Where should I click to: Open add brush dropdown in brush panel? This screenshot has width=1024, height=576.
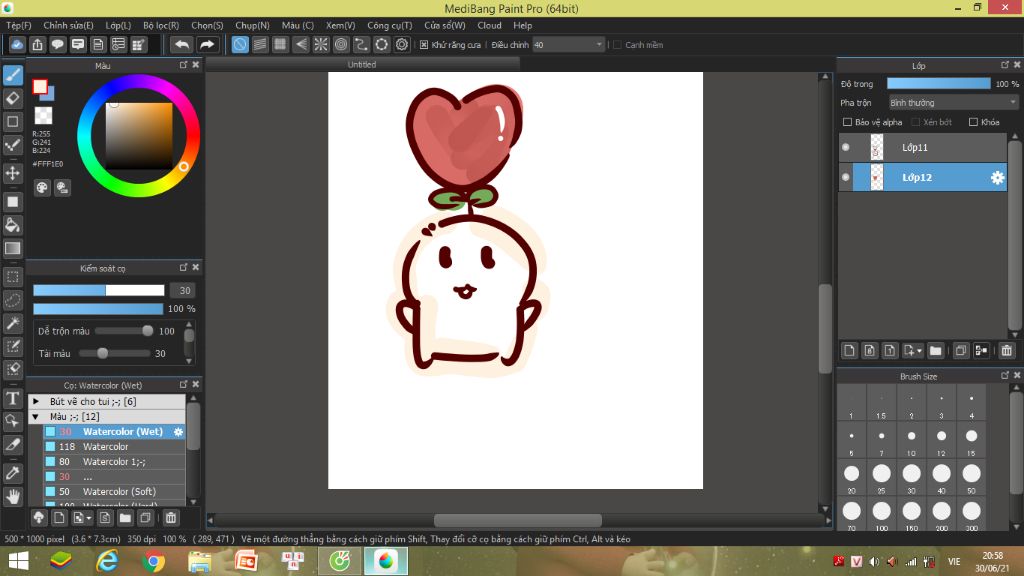point(89,519)
